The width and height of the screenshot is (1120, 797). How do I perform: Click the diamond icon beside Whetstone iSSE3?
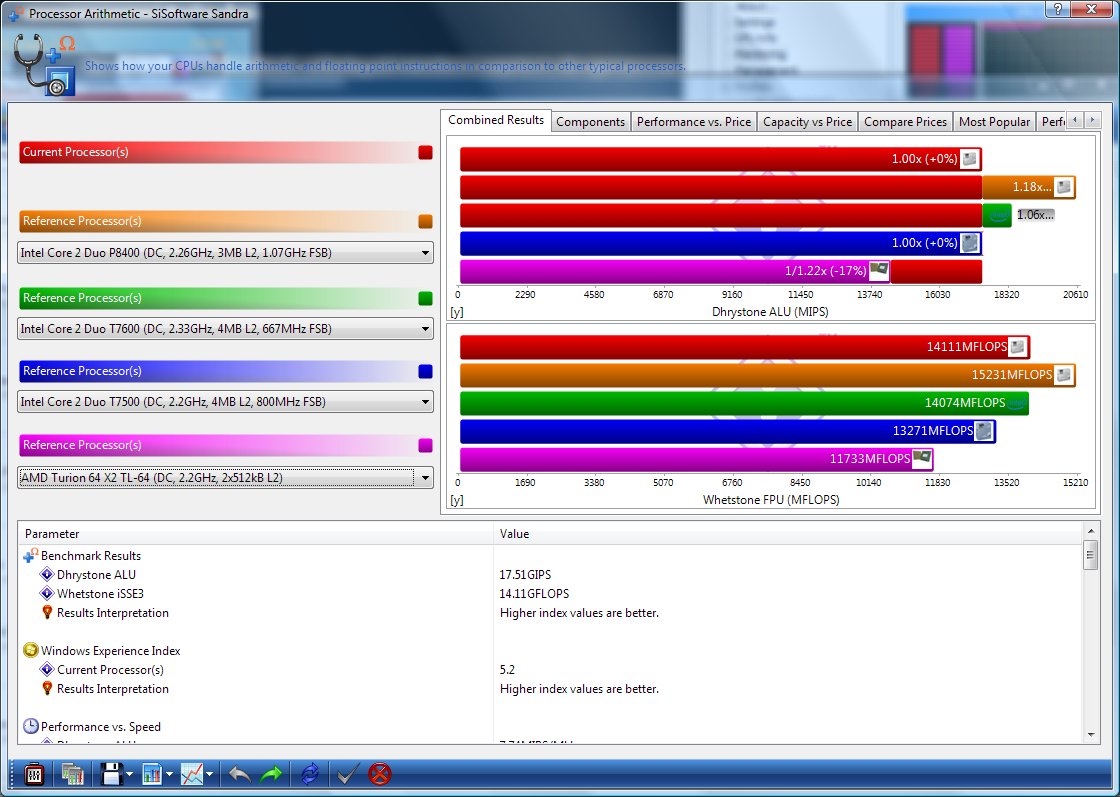[x=47, y=593]
